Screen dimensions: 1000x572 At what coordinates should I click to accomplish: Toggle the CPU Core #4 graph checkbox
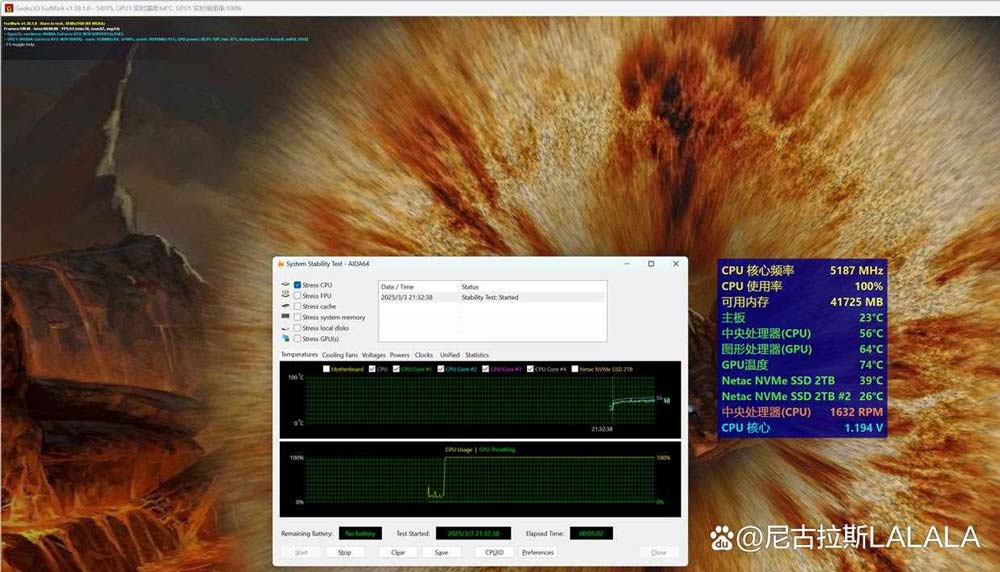(x=530, y=369)
